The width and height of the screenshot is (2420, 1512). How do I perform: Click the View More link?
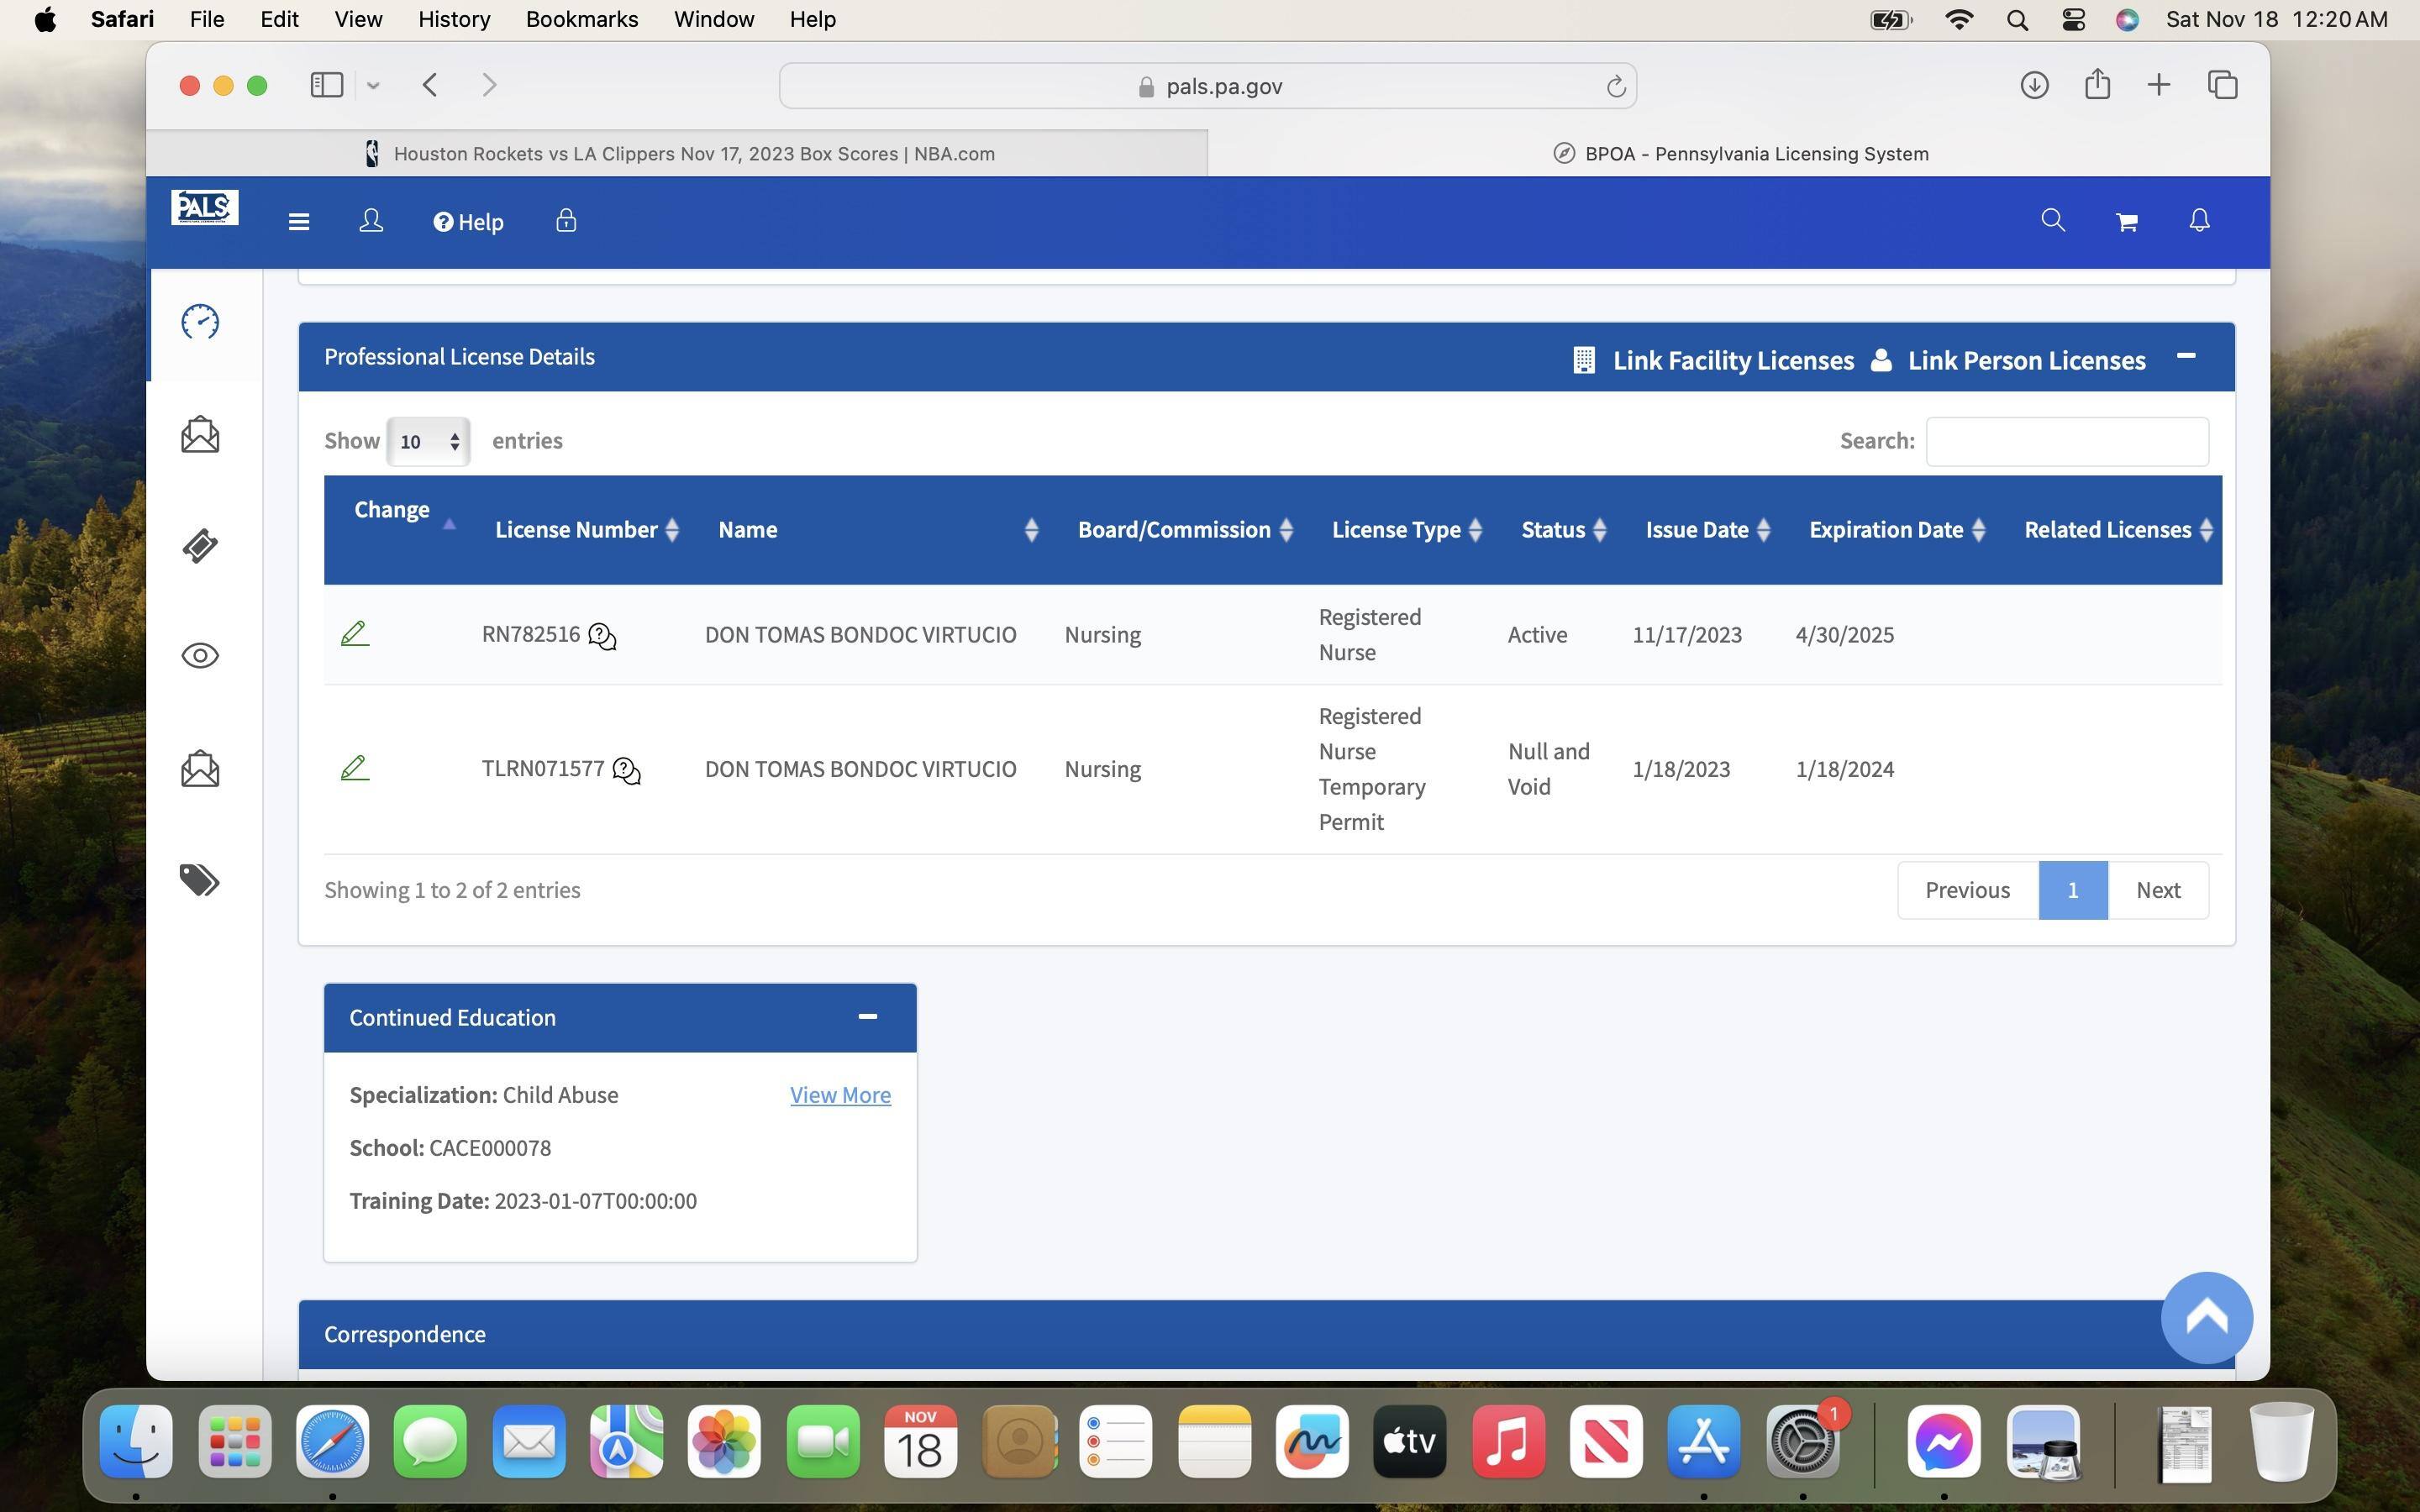tap(840, 1095)
